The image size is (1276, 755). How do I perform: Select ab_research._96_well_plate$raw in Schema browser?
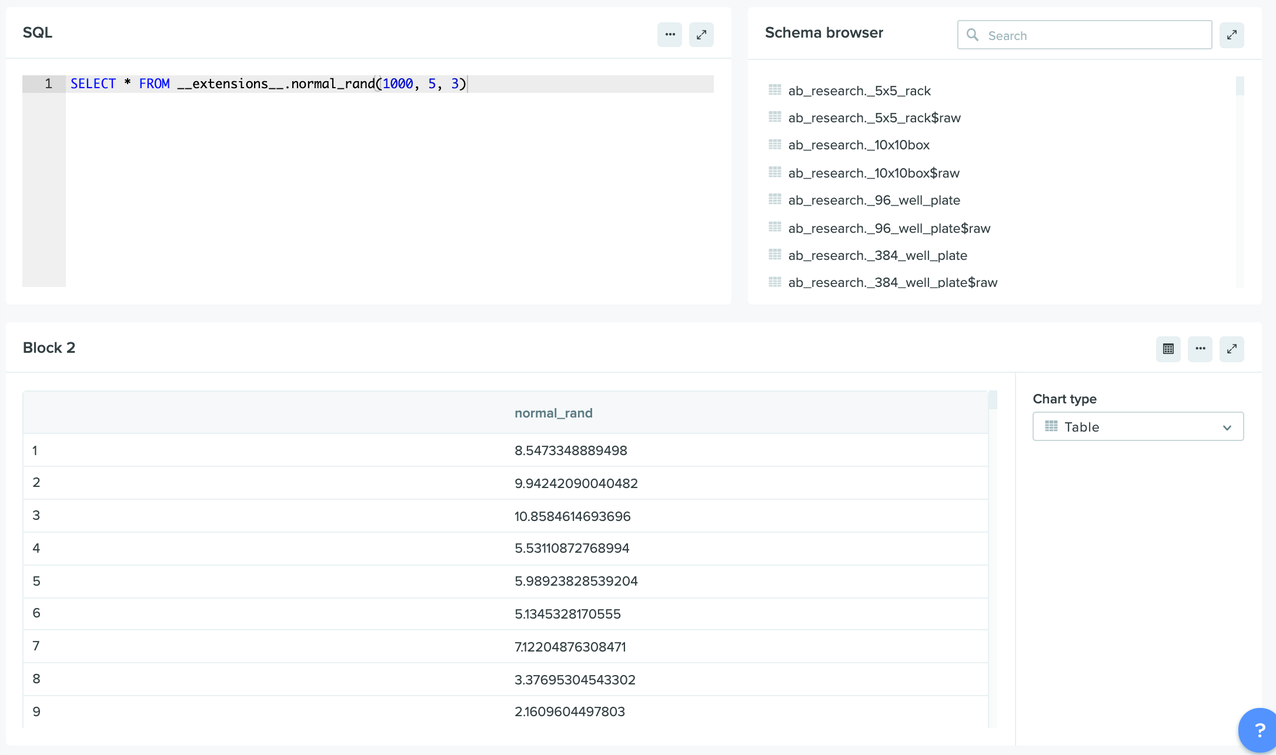point(889,228)
